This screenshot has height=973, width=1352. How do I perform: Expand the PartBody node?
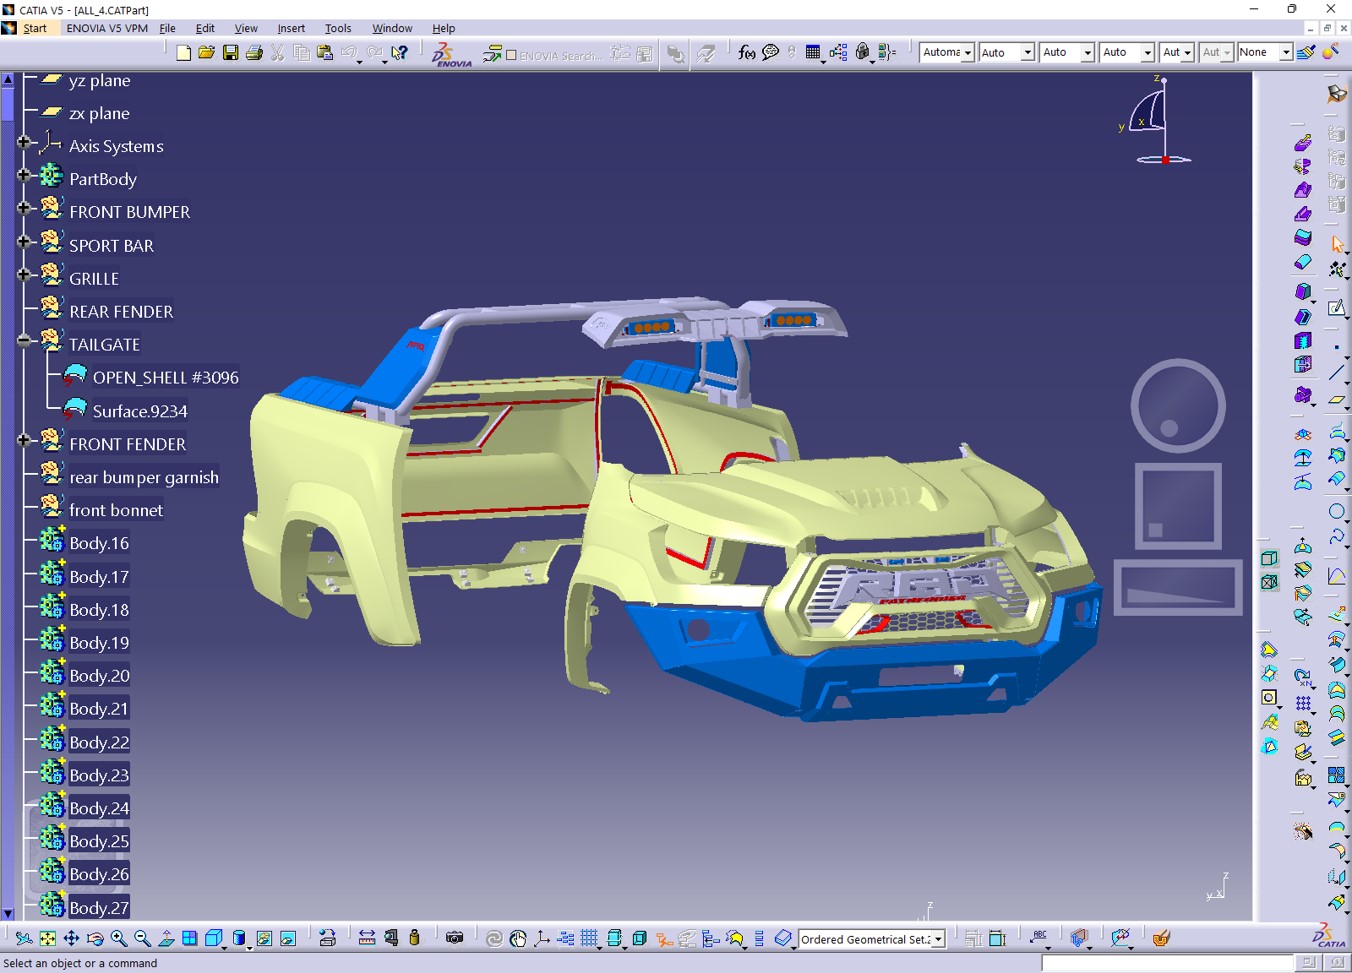tap(24, 176)
